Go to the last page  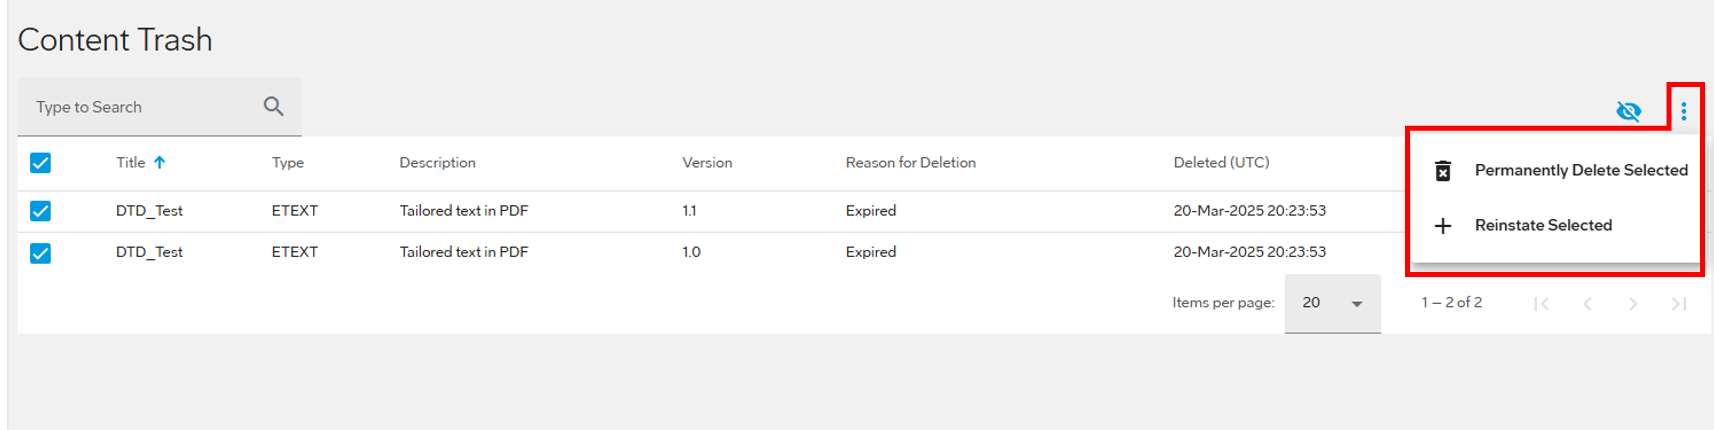(x=1679, y=303)
